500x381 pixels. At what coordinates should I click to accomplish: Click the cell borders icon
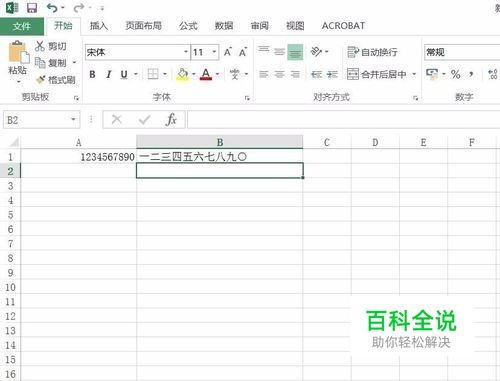click(153, 74)
